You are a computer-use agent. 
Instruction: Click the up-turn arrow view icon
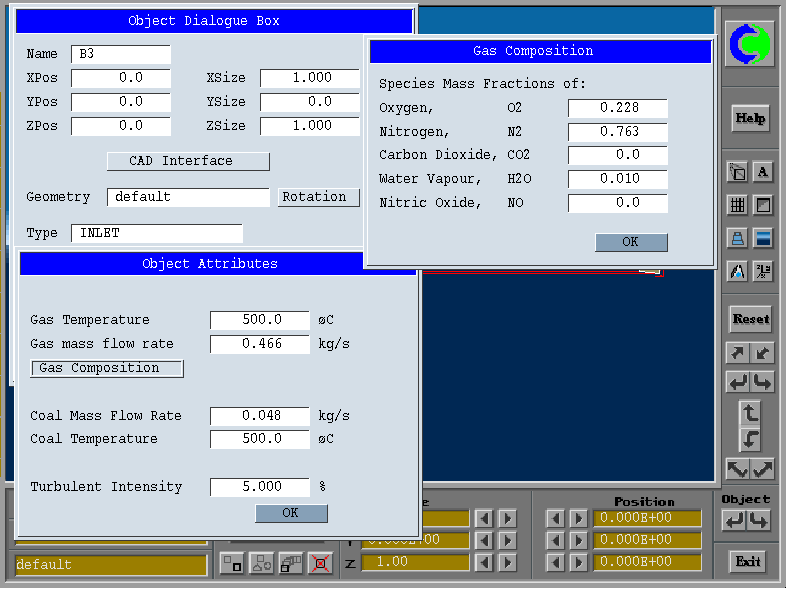point(750,412)
